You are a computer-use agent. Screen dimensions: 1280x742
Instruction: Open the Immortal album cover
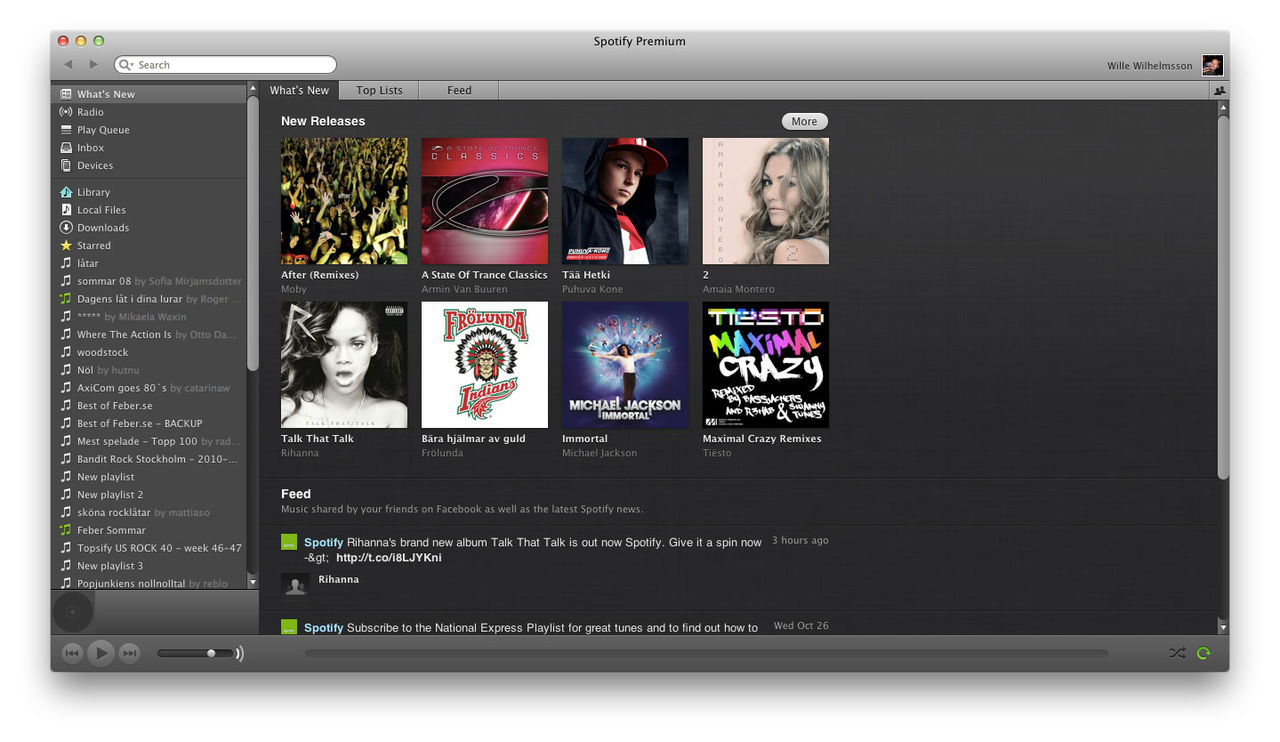[625, 365]
